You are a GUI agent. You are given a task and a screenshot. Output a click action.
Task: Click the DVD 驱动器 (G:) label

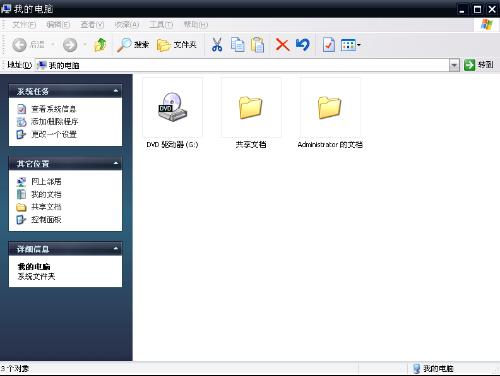pos(172,145)
